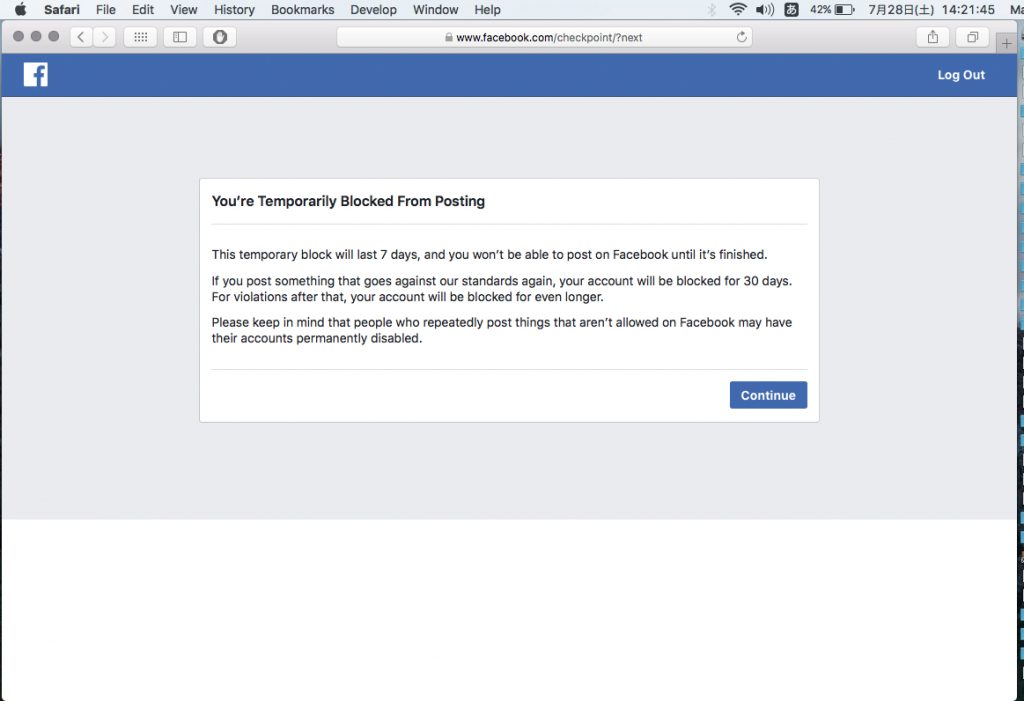This screenshot has height=701, width=1024.
Task: Reload the page with refresh icon
Action: 741,37
